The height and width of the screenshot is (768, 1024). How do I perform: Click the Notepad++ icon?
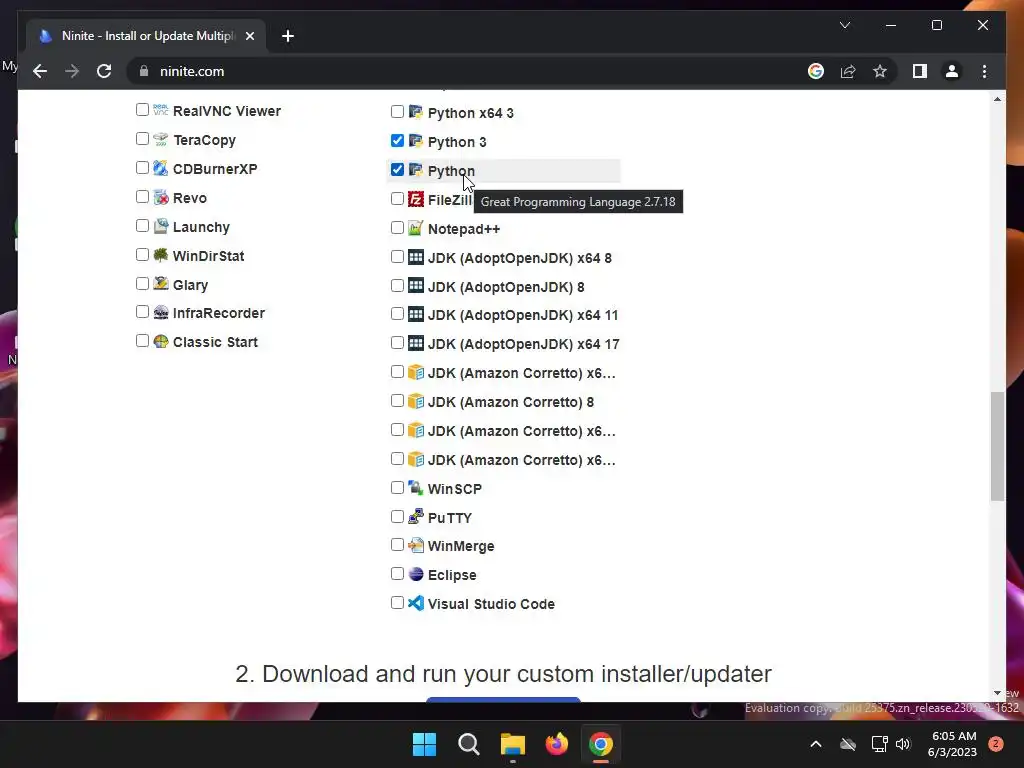(416, 228)
